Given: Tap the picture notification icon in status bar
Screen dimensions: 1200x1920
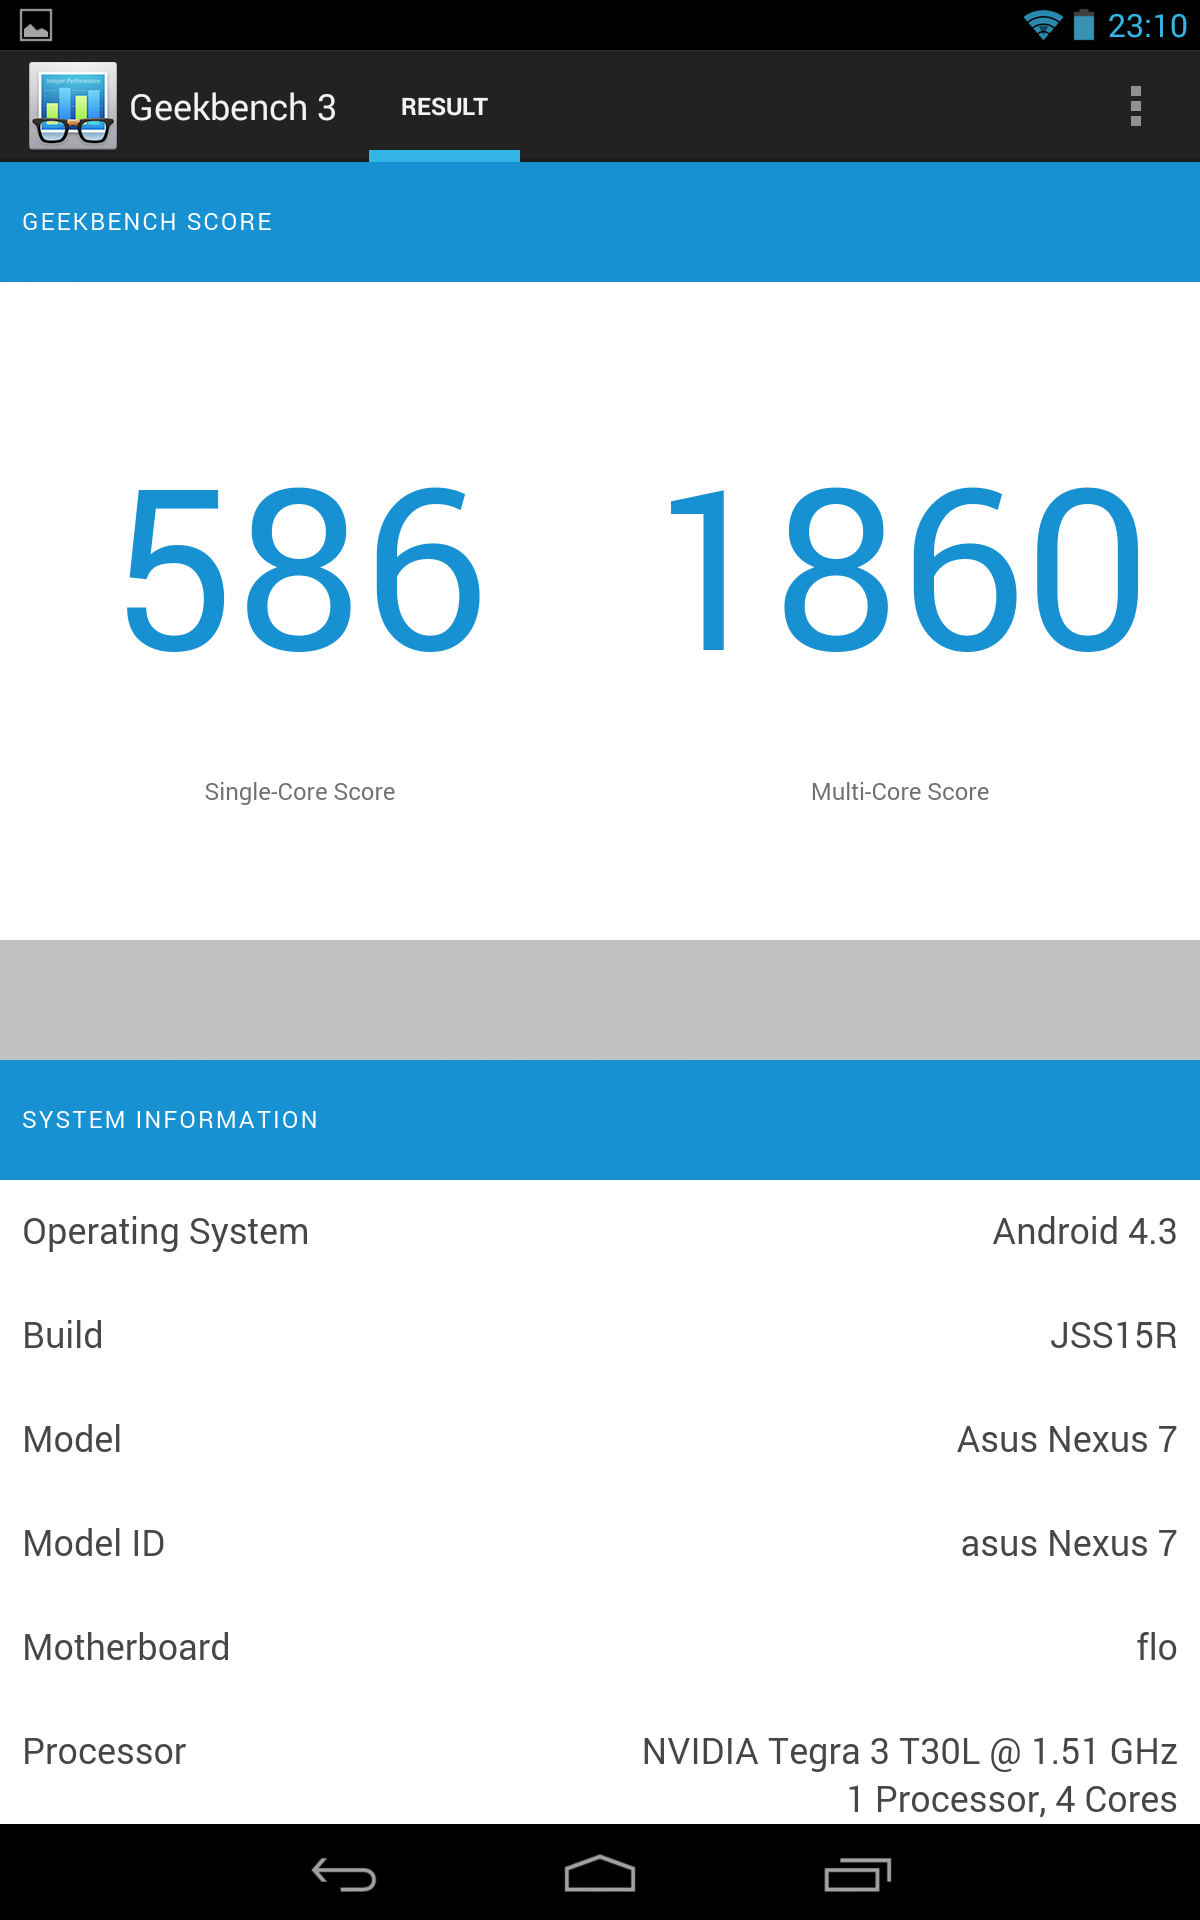Looking at the screenshot, I should (36, 25).
